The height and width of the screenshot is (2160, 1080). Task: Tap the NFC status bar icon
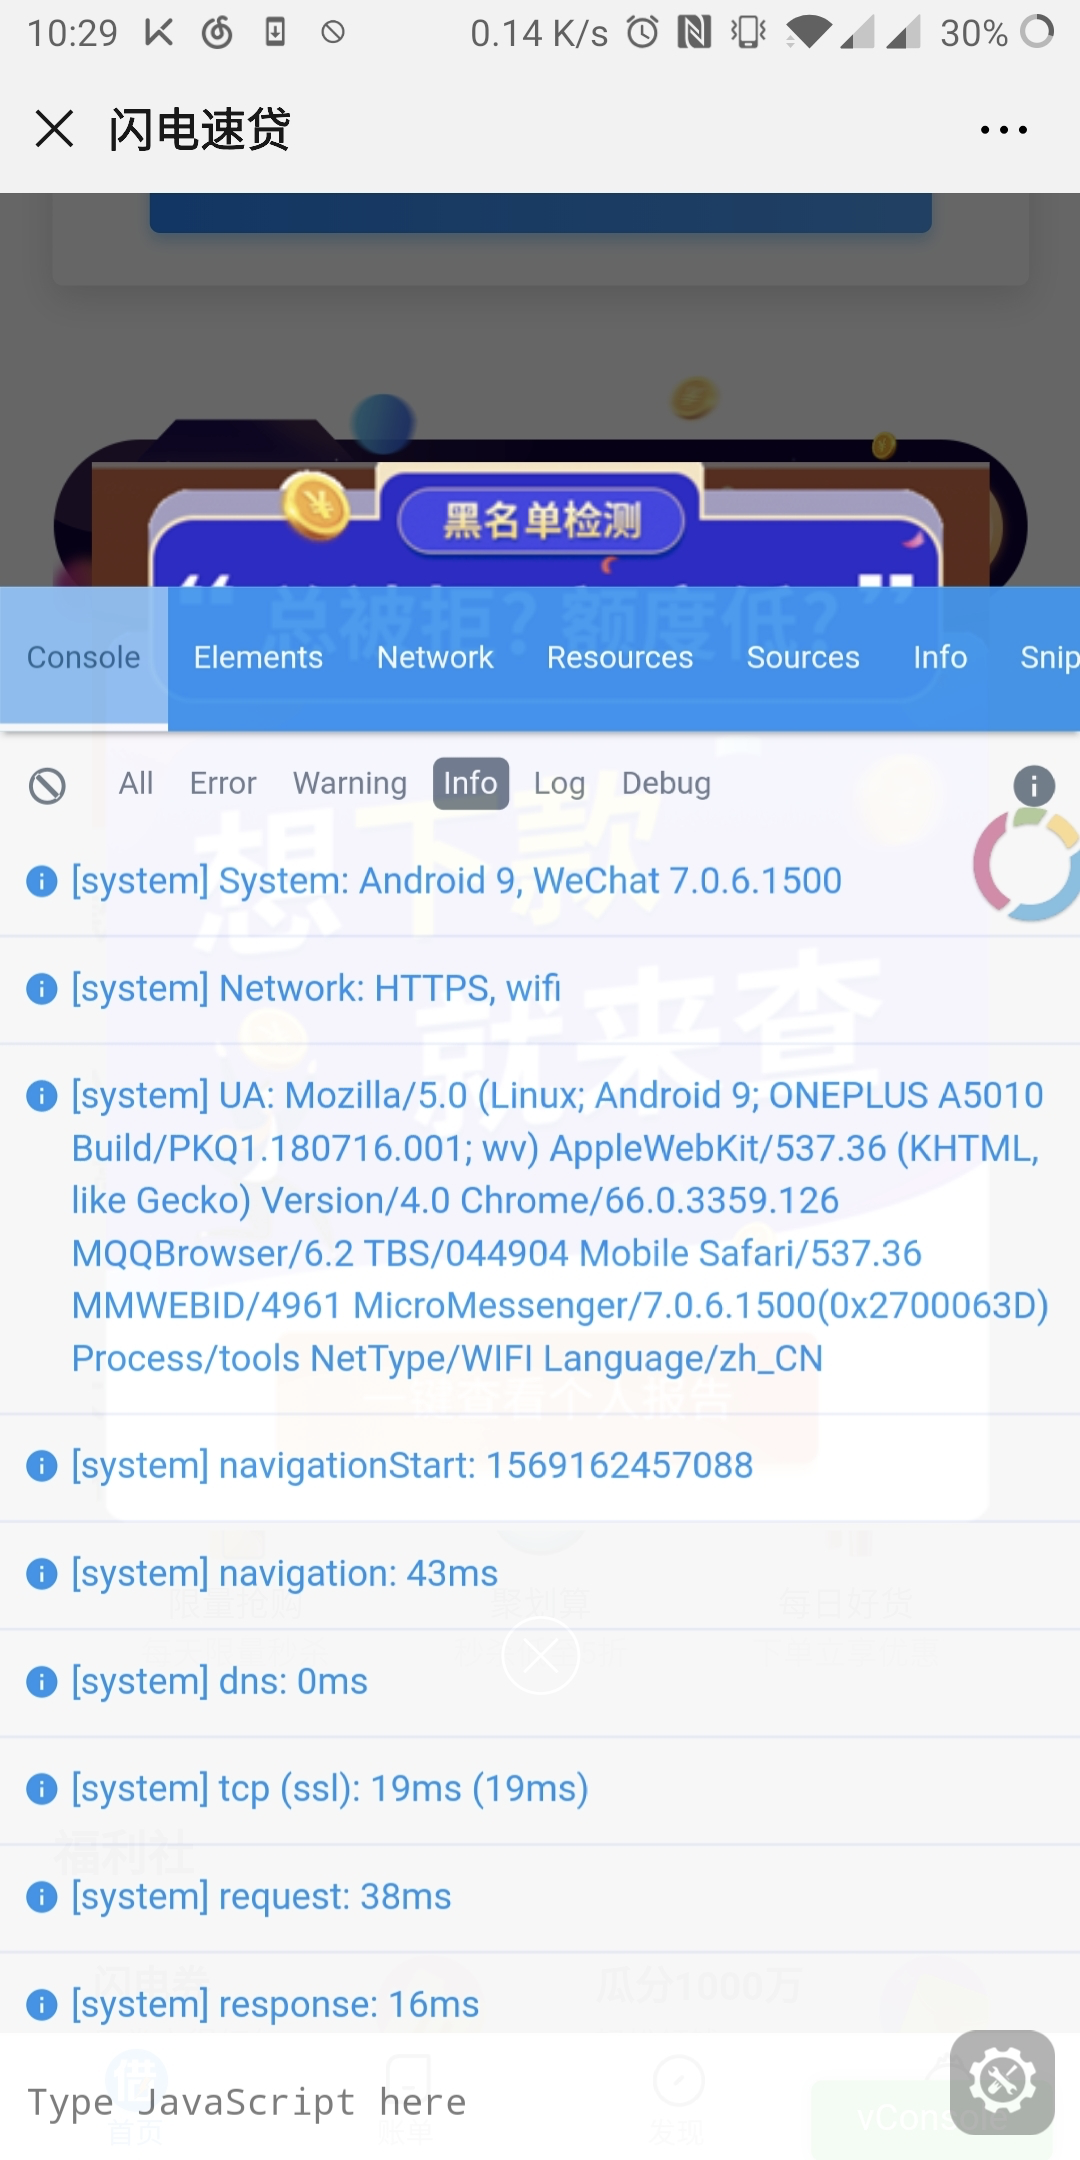click(694, 33)
